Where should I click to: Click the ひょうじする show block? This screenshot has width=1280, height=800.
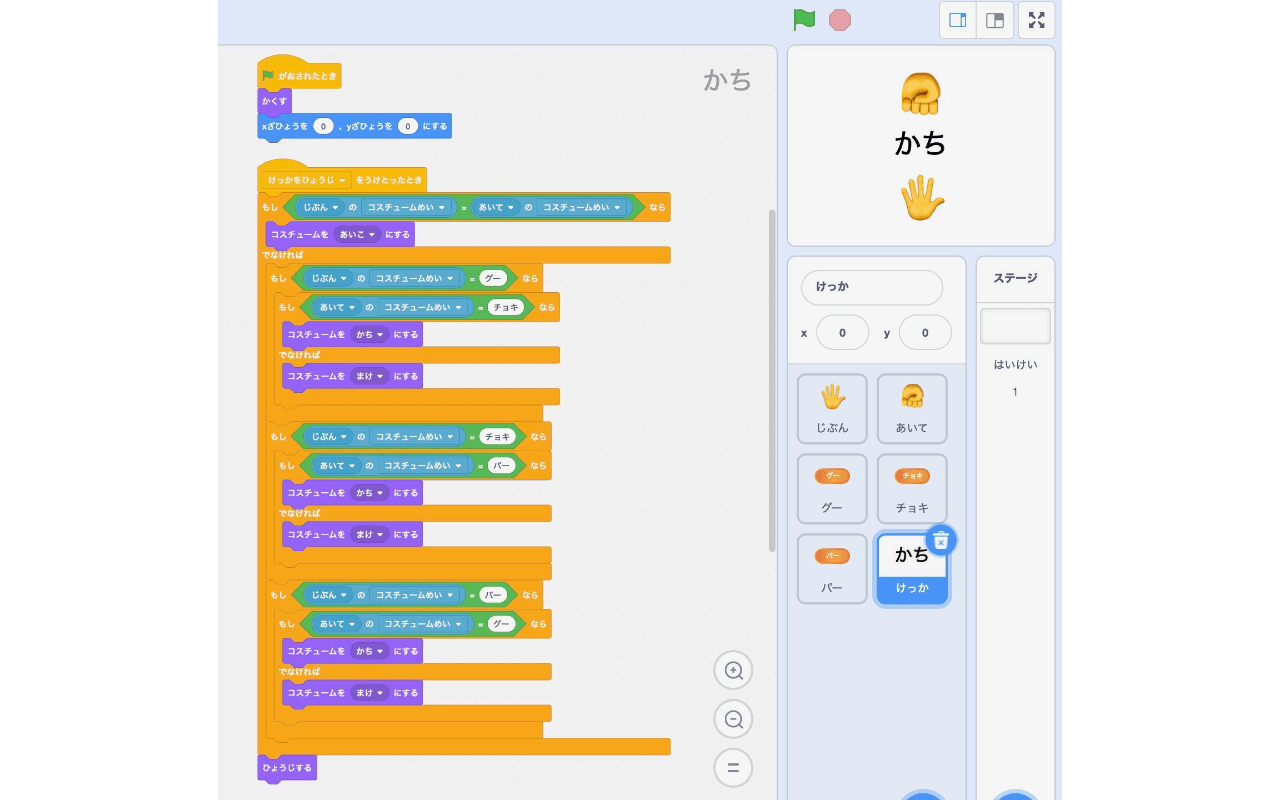(287, 768)
